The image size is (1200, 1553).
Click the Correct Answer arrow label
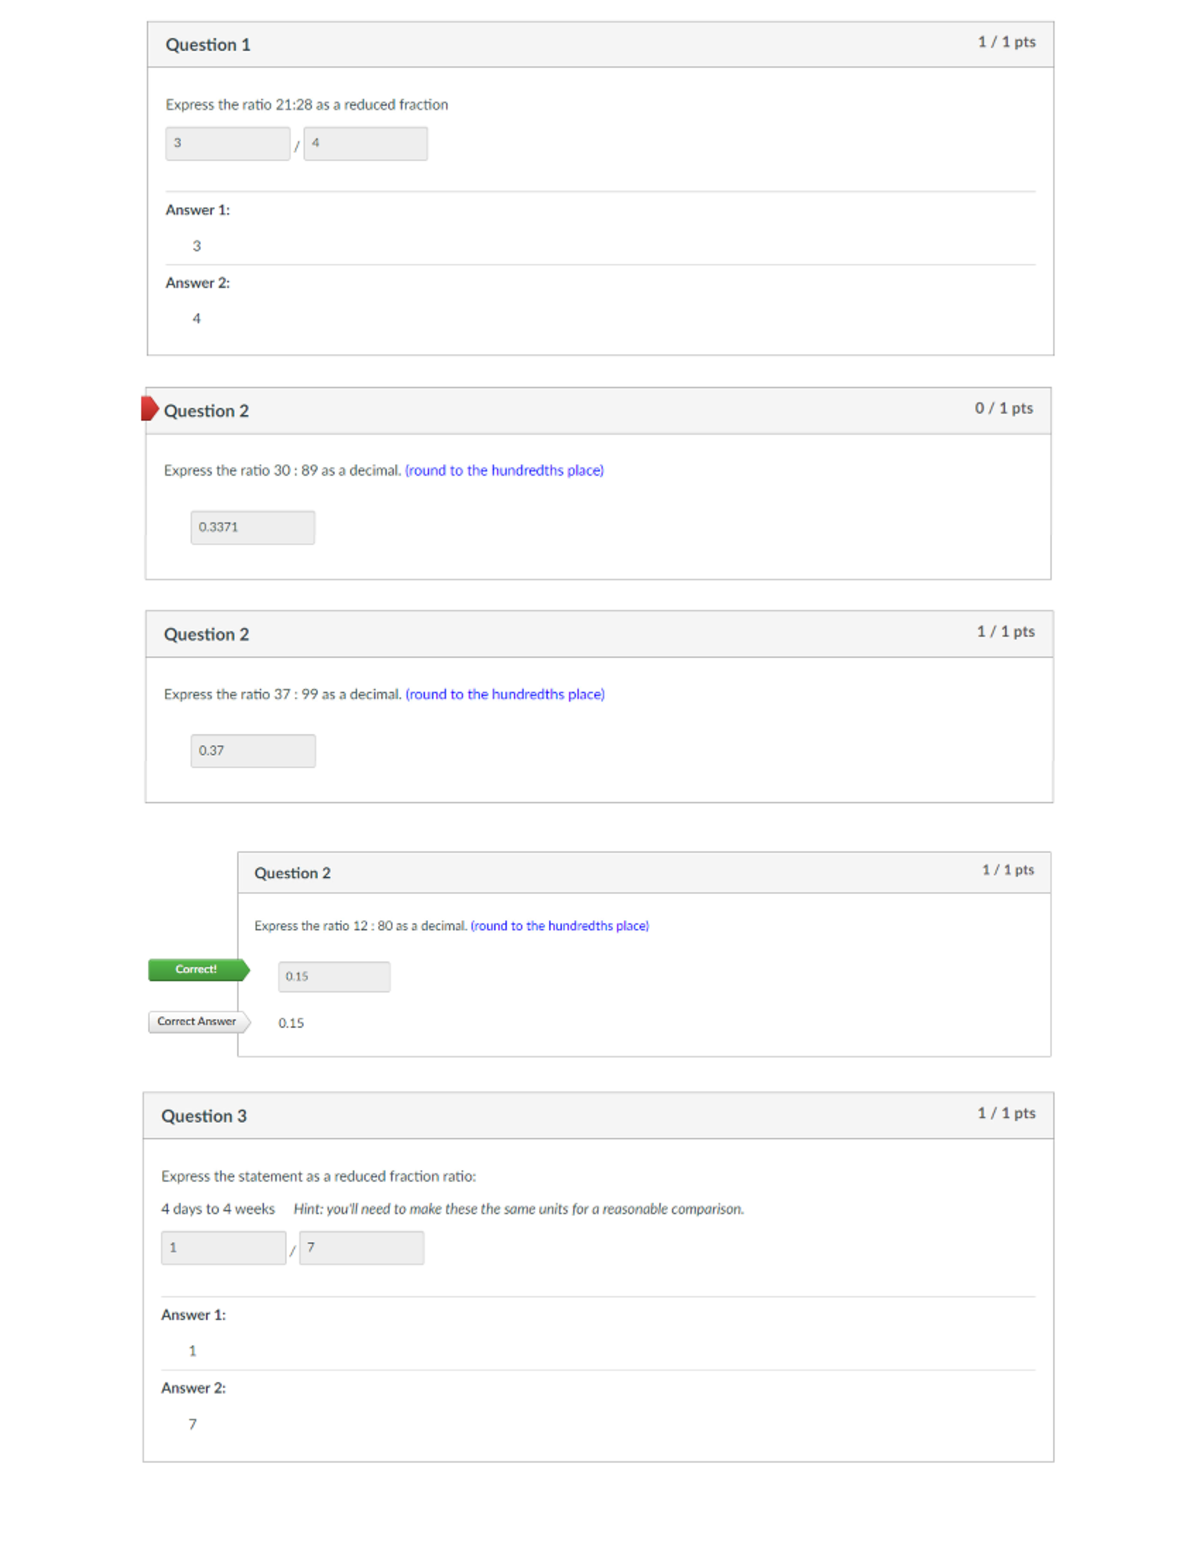[x=198, y=1022]
